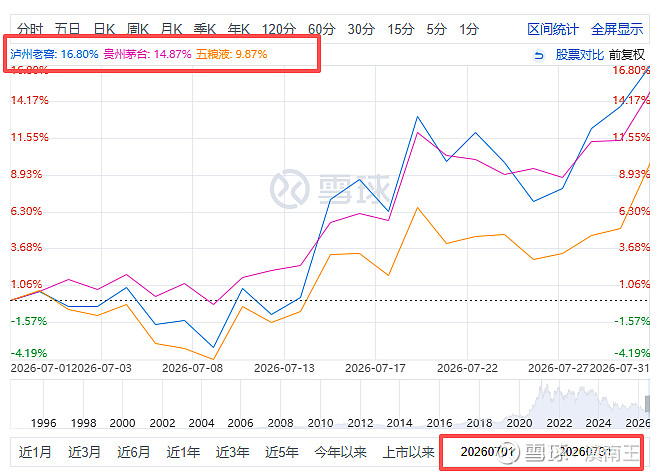Viewport: 660px width, 473px height.
Task: Select 上市以来 since-listing range
Action: [x=408, y=452]
